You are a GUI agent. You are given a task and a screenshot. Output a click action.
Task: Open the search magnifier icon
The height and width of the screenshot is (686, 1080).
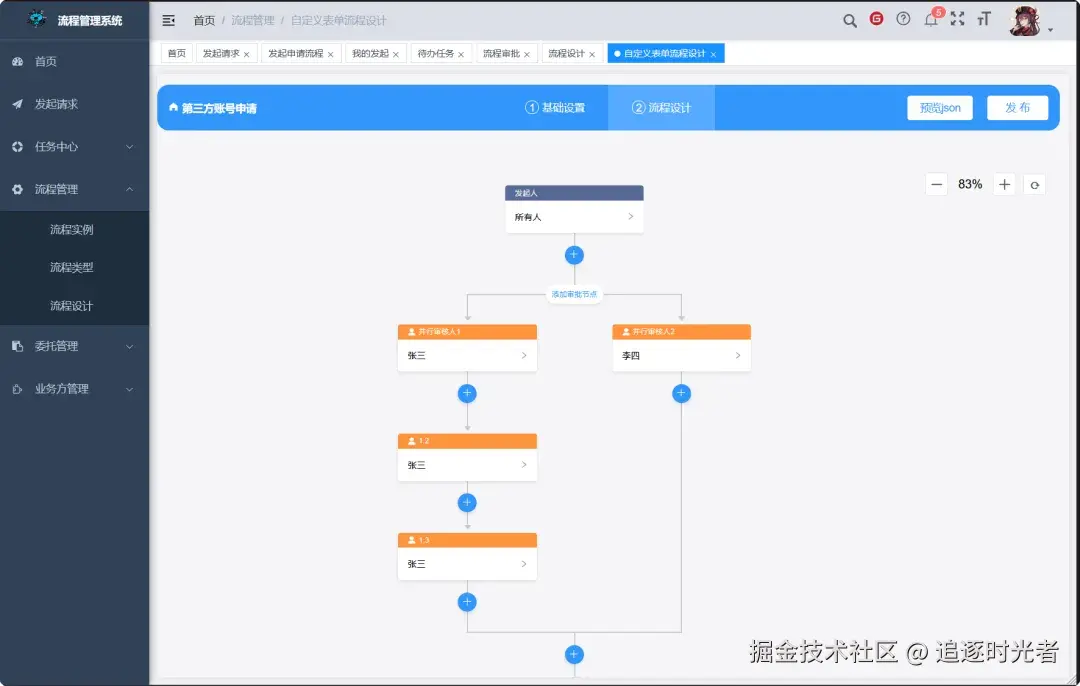click(x=850, y=21)
